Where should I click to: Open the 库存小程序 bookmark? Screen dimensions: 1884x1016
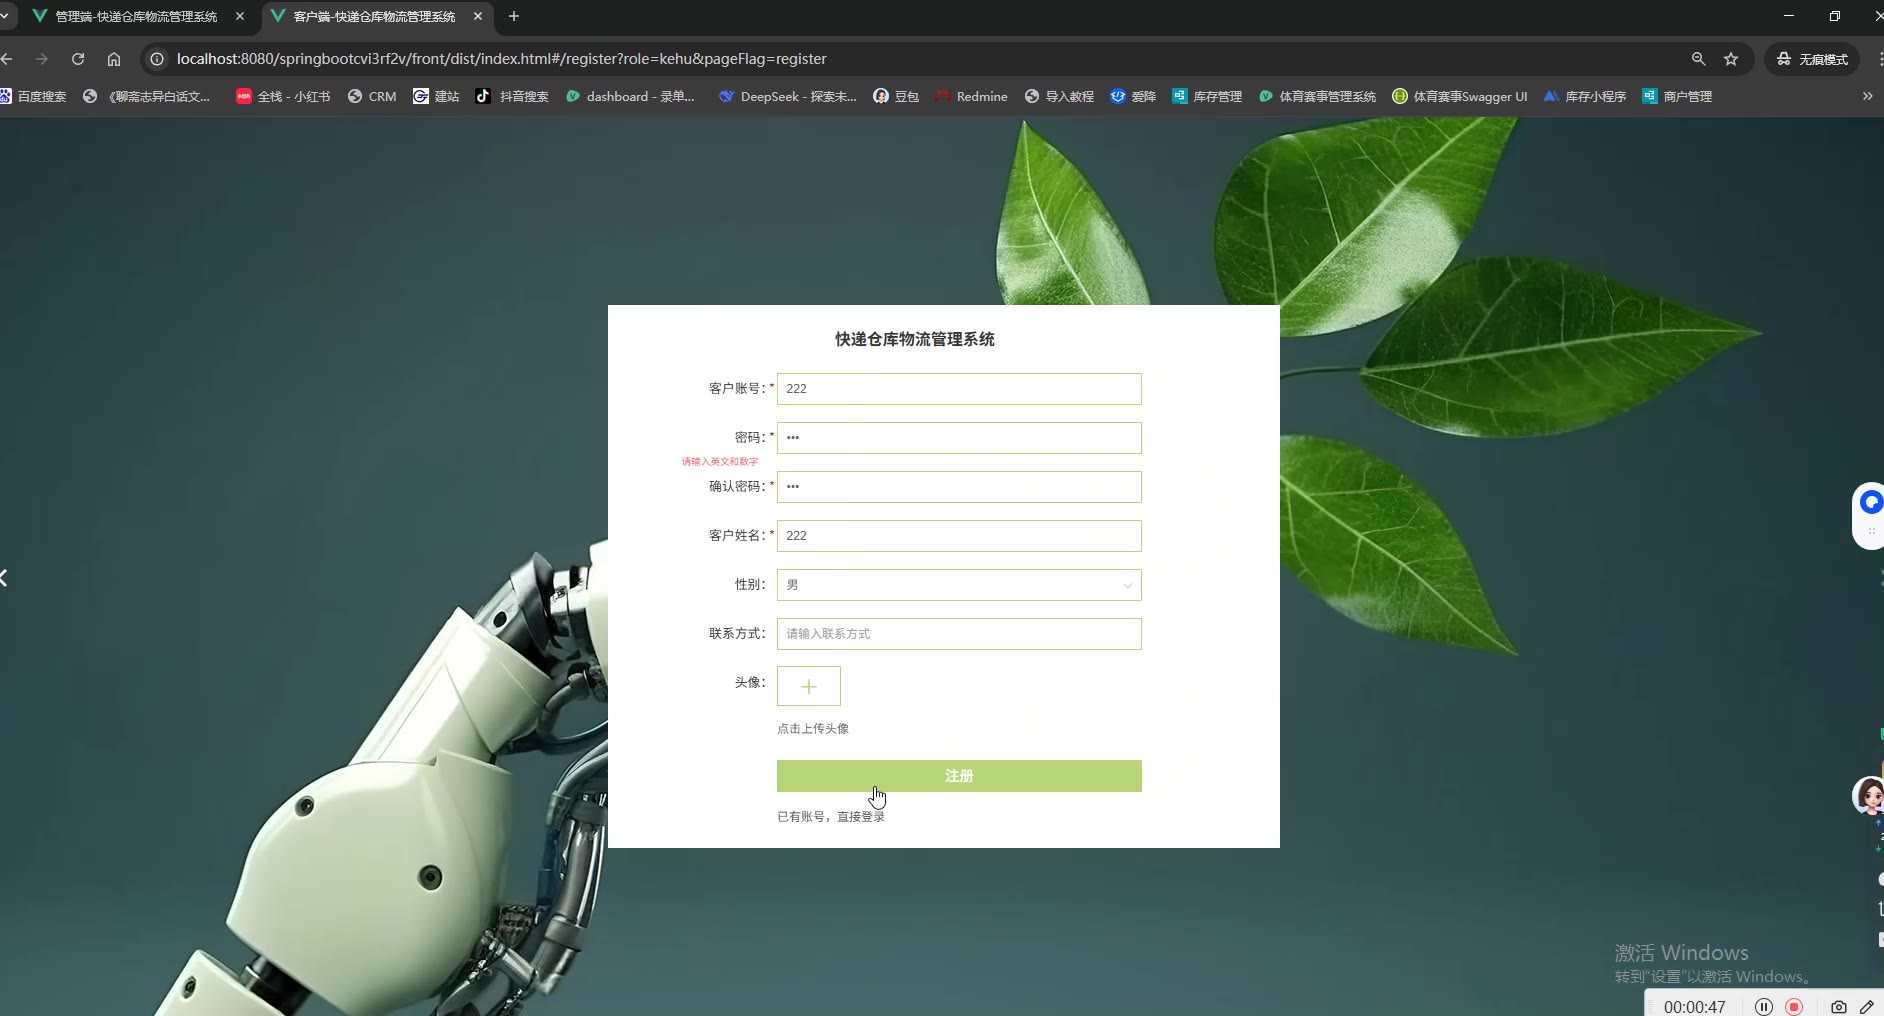pos(1585,96)
